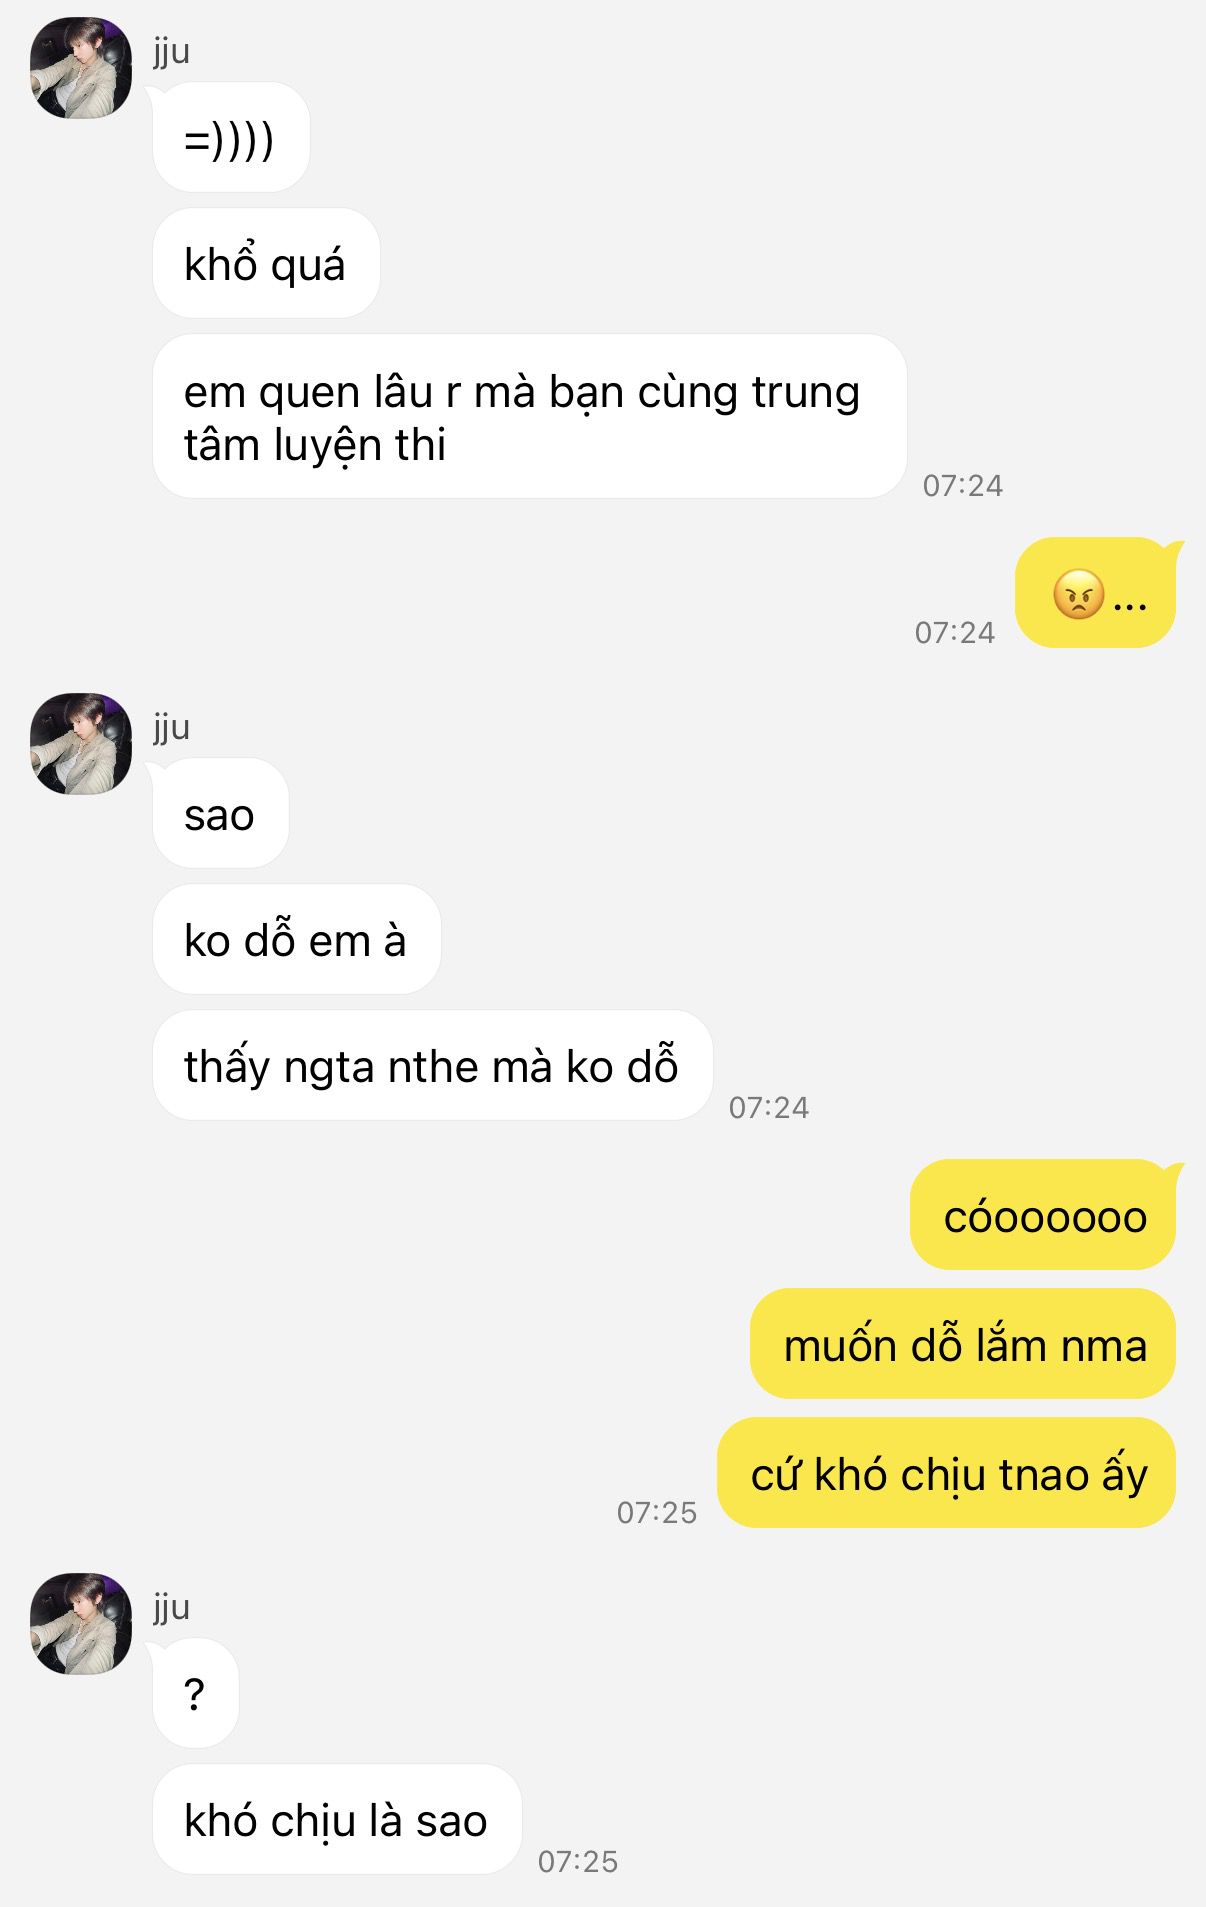Tap the 07:24 timestamp beside the emoji bubble
Screen dimensions: 1206x1907
[x=954, y=632]
